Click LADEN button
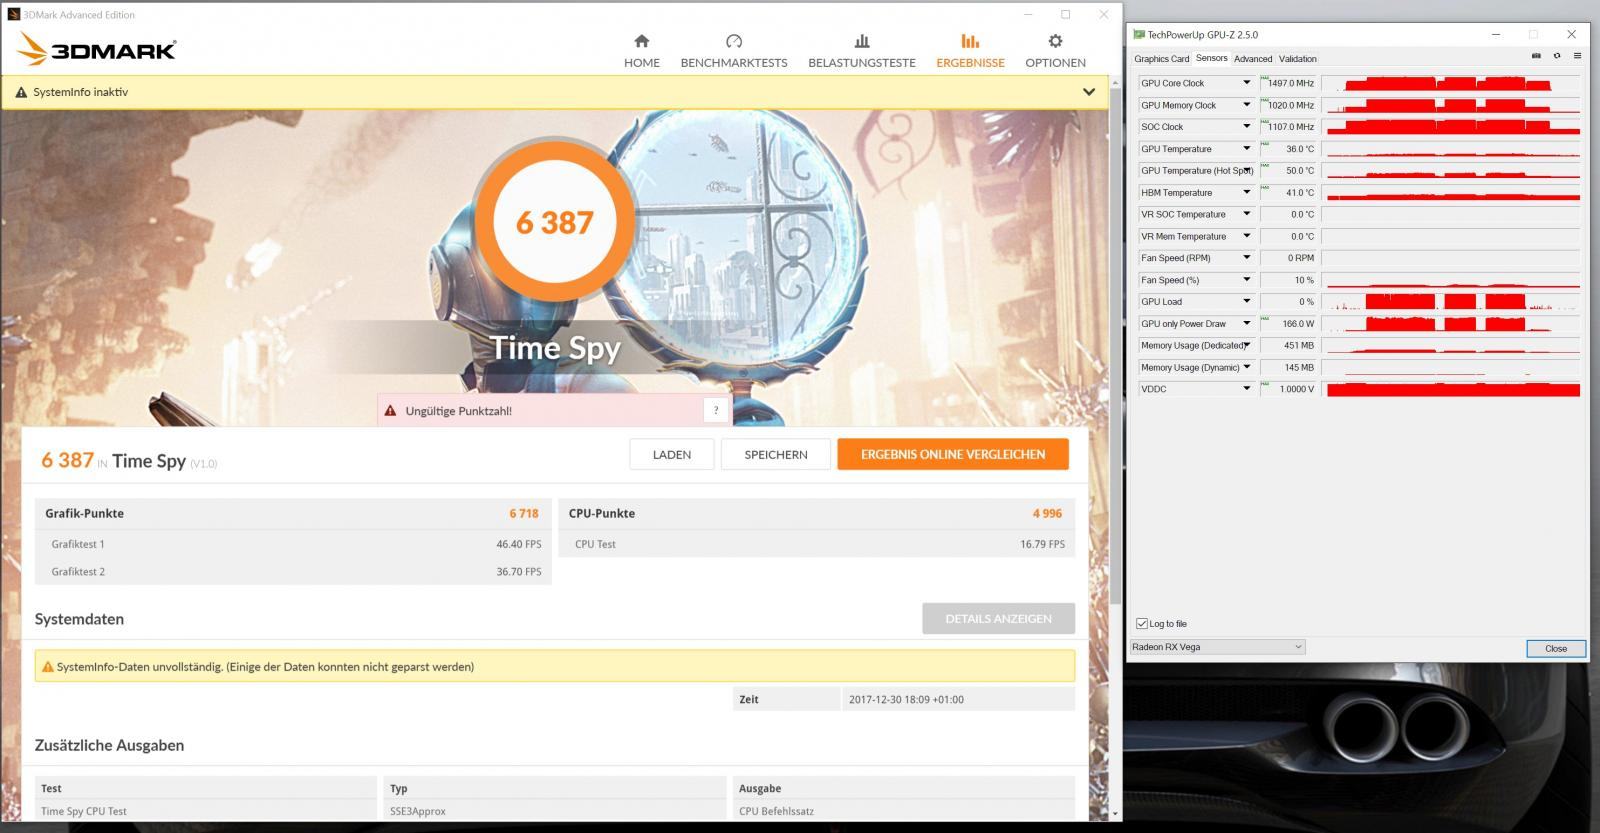Screen dimensions: 1600x833 [x=672, y=454]
